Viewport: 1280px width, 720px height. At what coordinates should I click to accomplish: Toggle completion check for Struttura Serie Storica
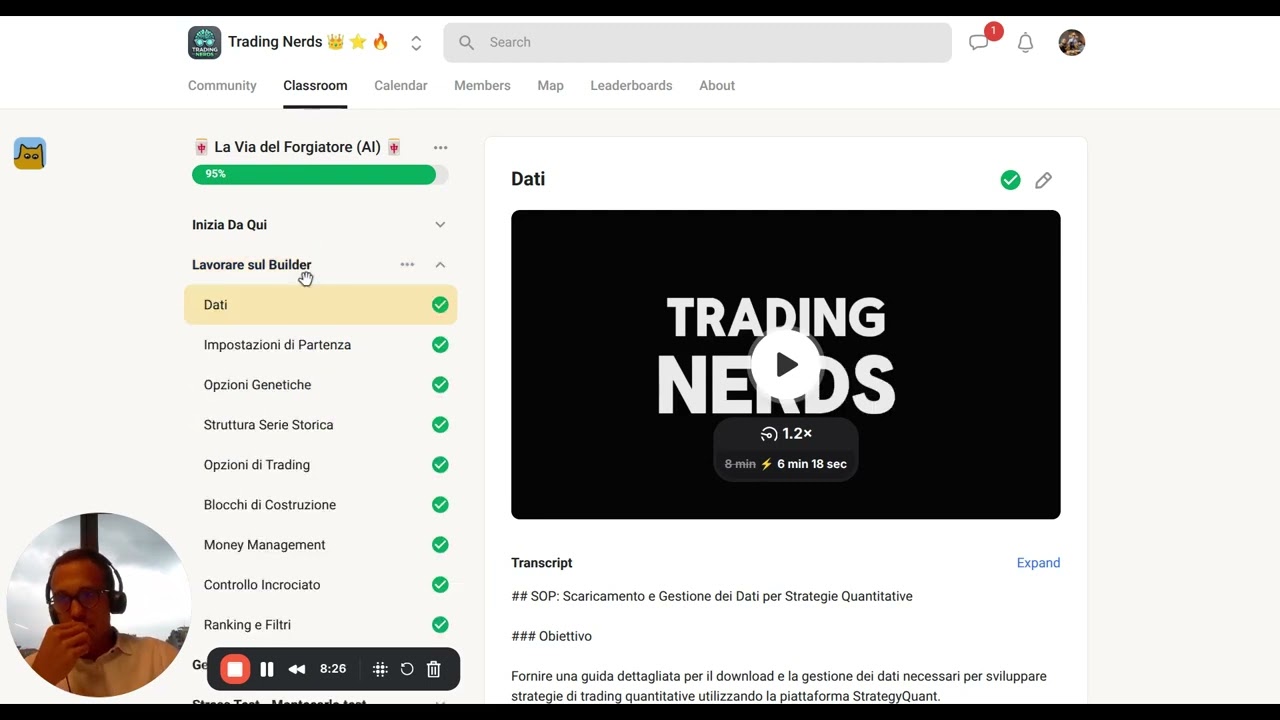(440, 425)
